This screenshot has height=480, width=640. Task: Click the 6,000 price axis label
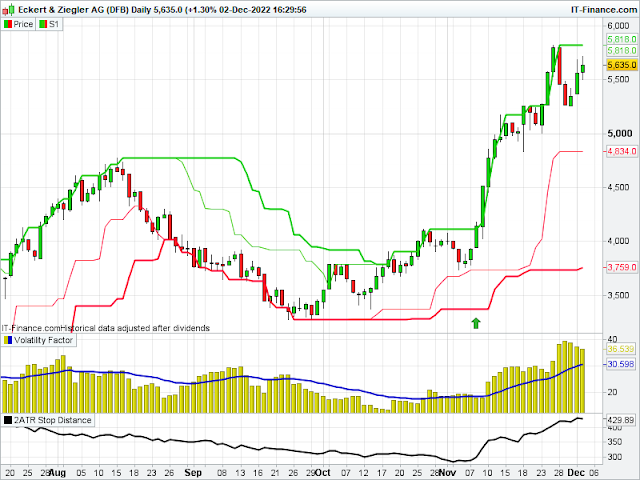coord(618,26)
